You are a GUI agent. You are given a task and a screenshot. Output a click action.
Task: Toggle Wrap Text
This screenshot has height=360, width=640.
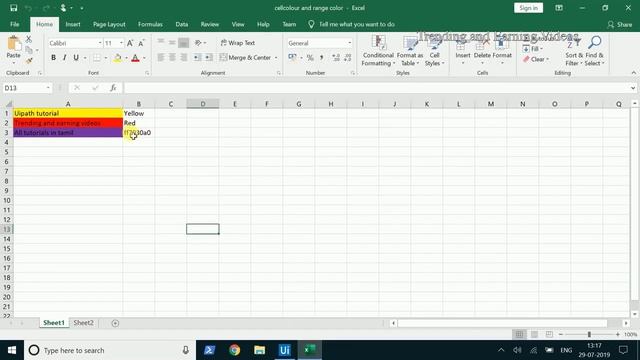(x=238, y=43)
